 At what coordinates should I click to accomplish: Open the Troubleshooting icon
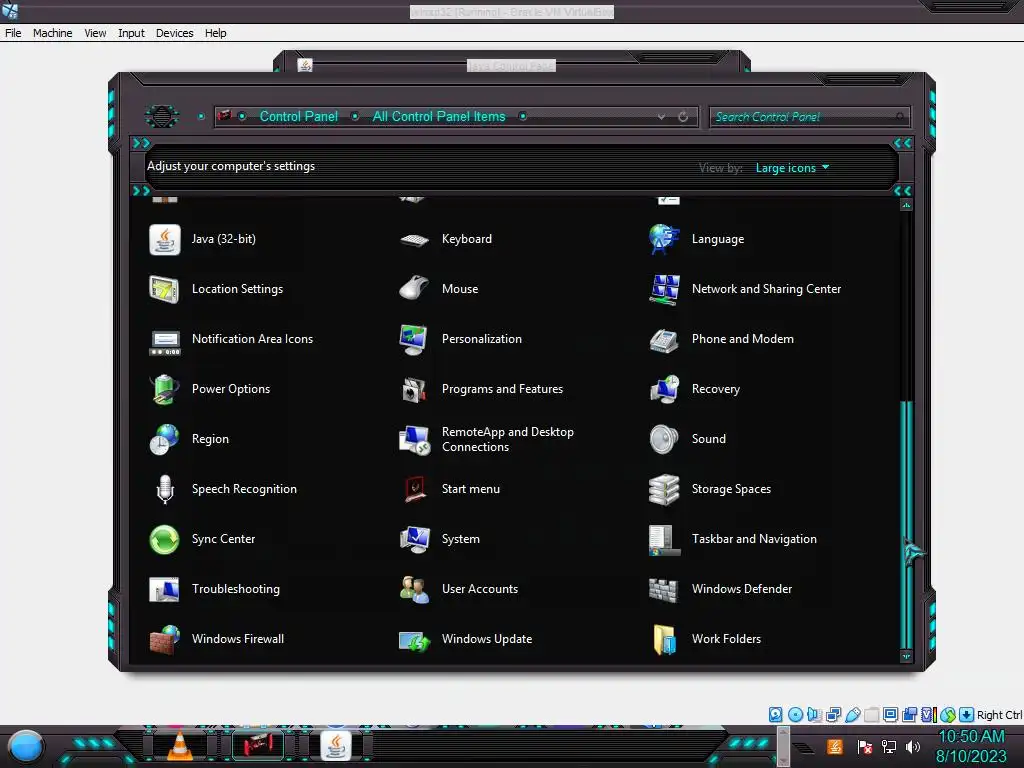(164, 589)
